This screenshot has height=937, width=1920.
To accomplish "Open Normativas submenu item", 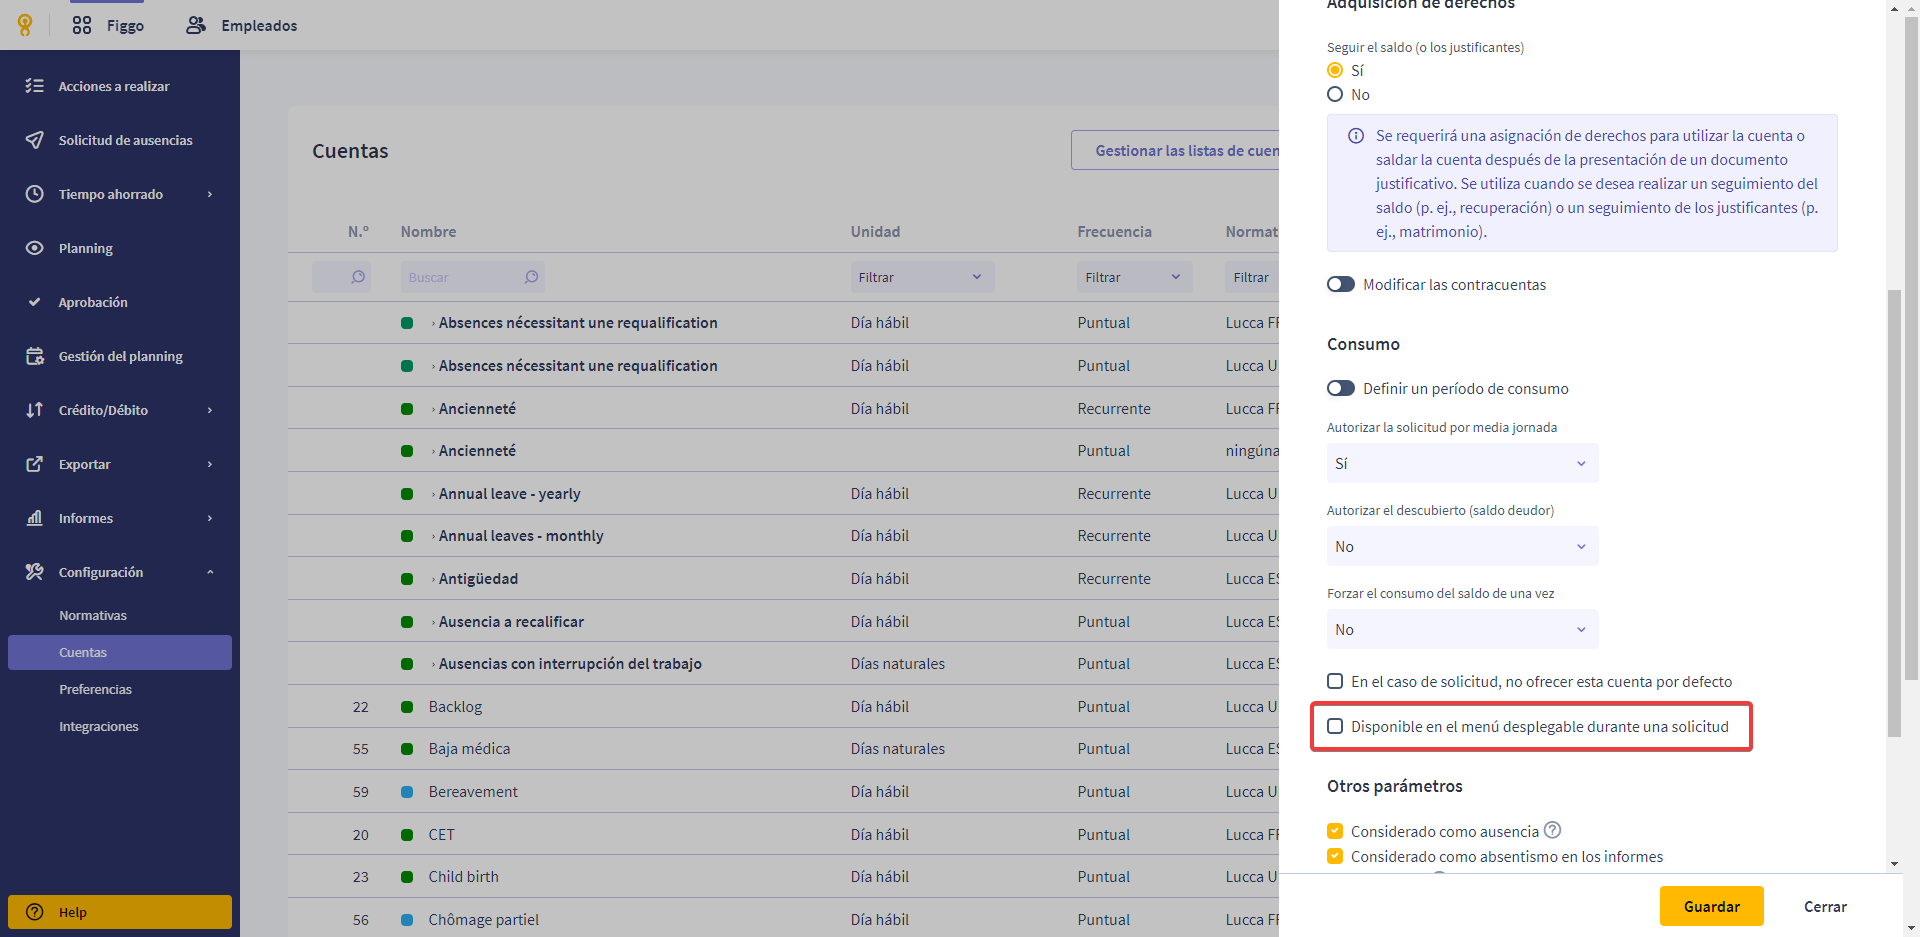I will click(x=93, y=615).
